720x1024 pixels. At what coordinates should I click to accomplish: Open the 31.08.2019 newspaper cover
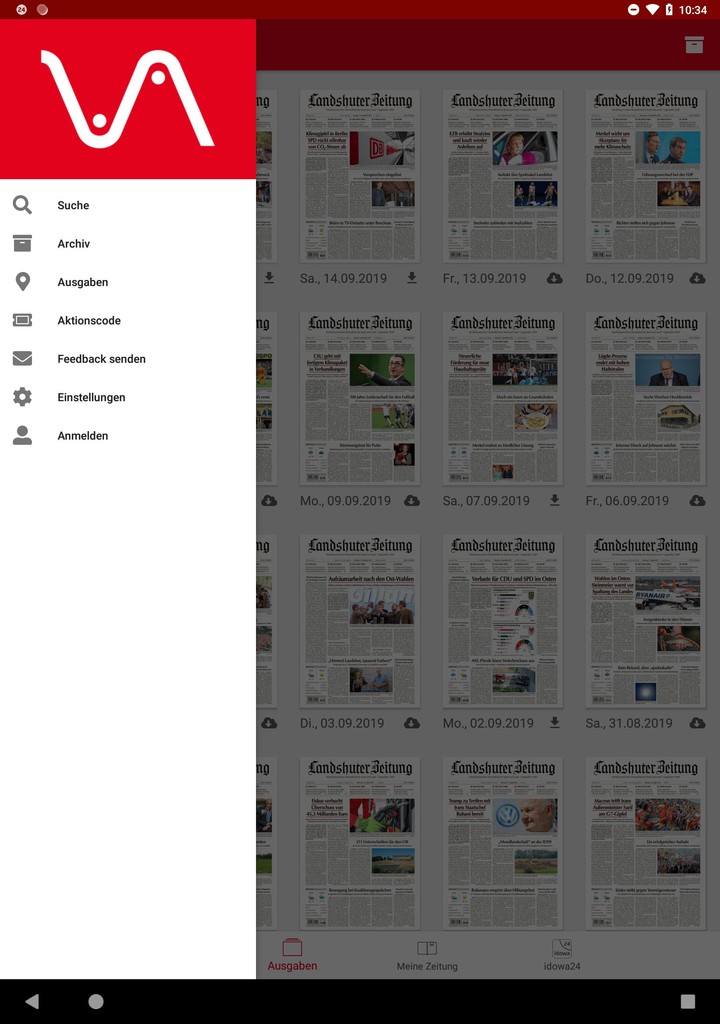[646, 620]
